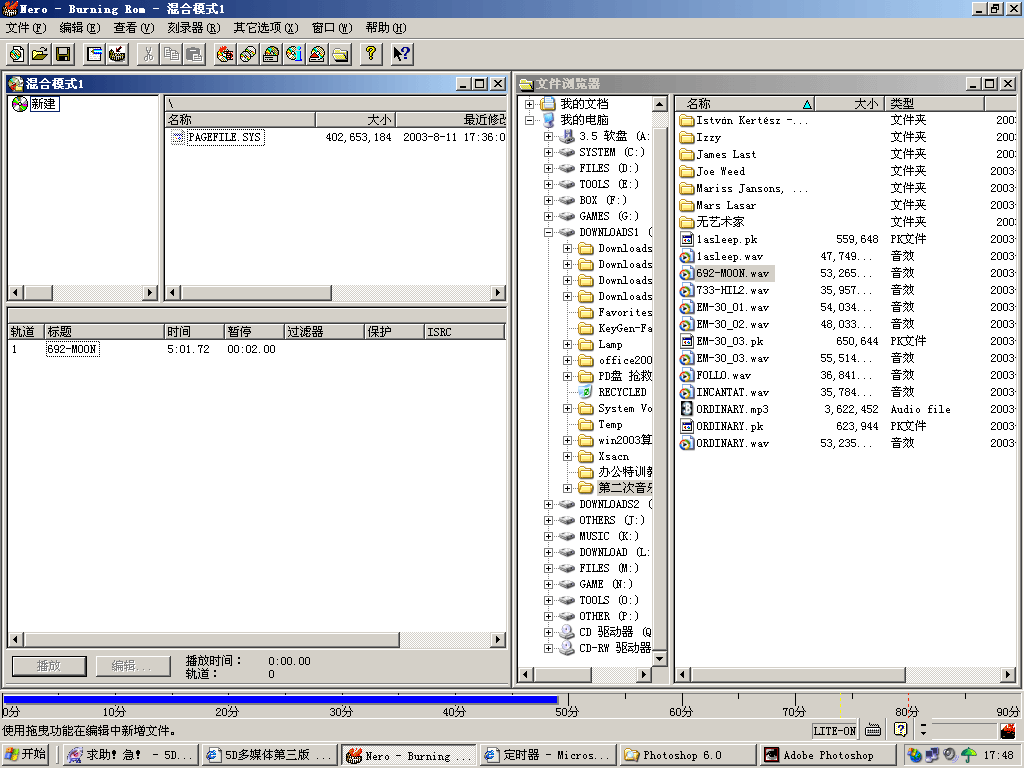Click the question balloon icon in status bar

tap(901, 730)
